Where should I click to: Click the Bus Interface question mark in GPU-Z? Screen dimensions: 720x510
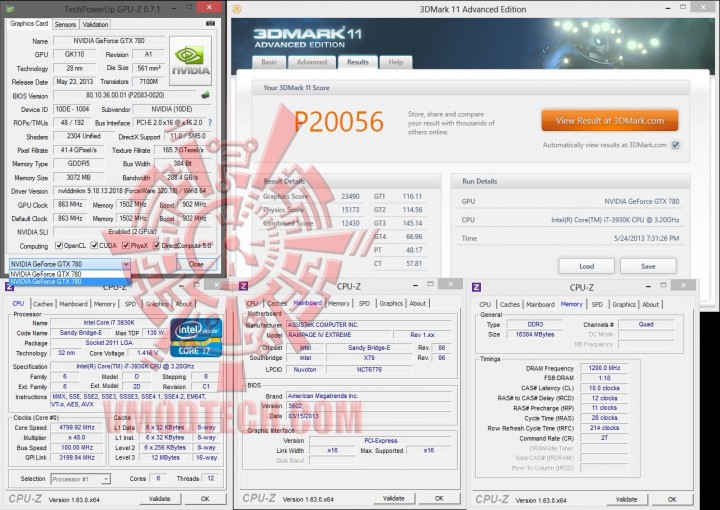click(x=210, y=123)
